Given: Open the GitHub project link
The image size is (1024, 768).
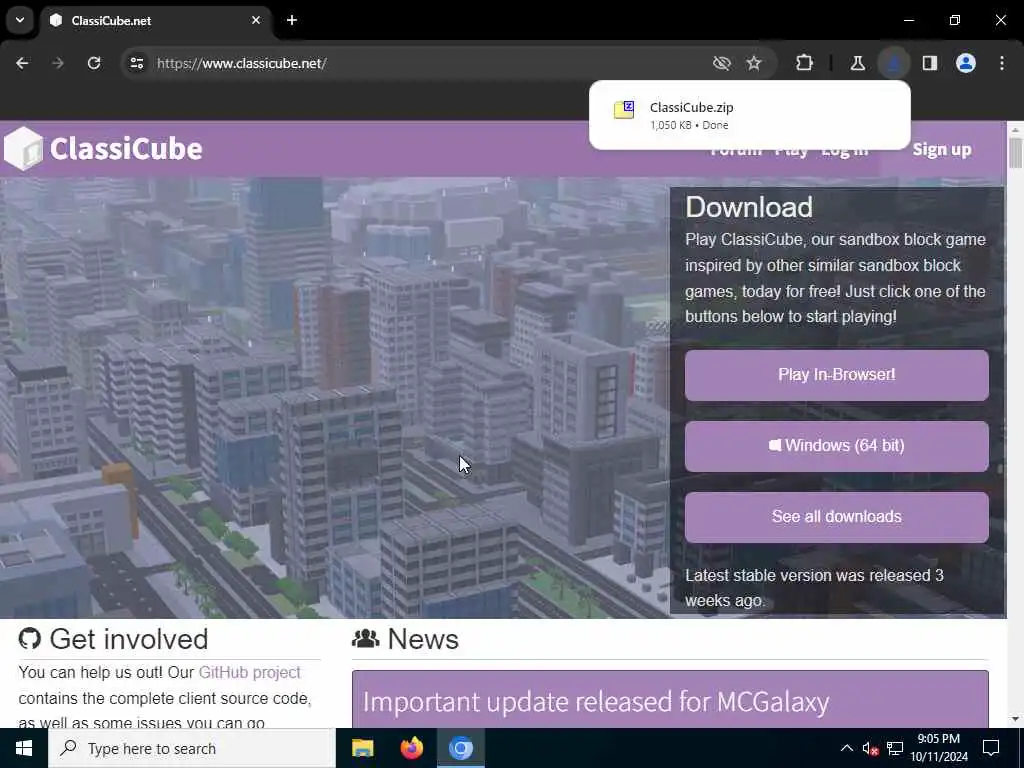Looking at the screenshot, I should 249,672.
